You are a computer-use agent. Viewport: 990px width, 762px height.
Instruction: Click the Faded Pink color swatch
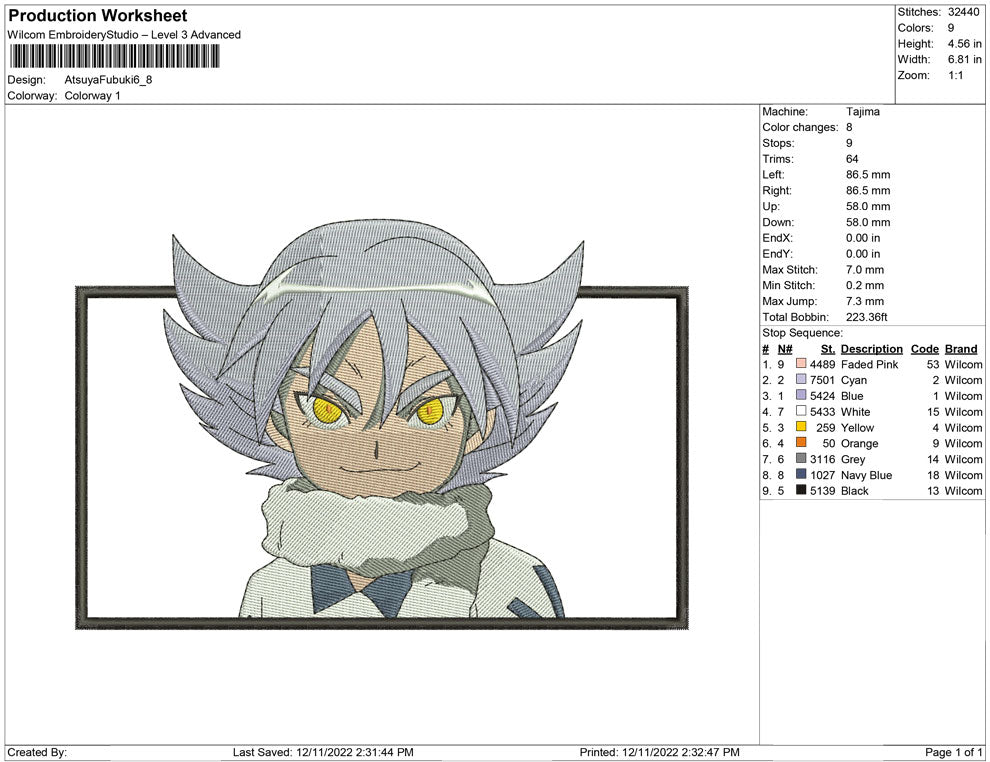click(x=801, y=364)
